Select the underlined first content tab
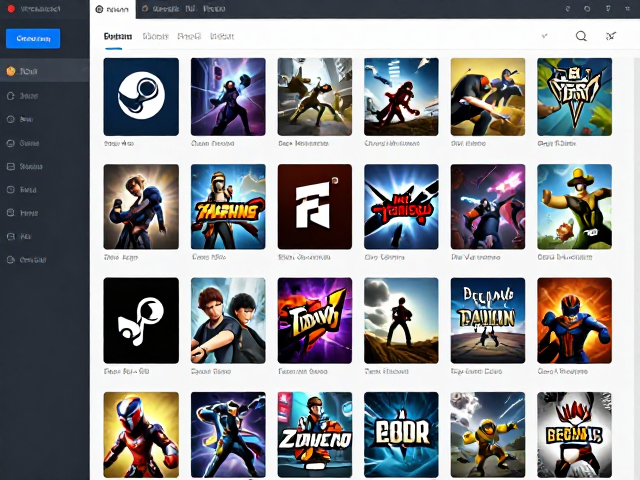640x480 pixels. point(118,36)
